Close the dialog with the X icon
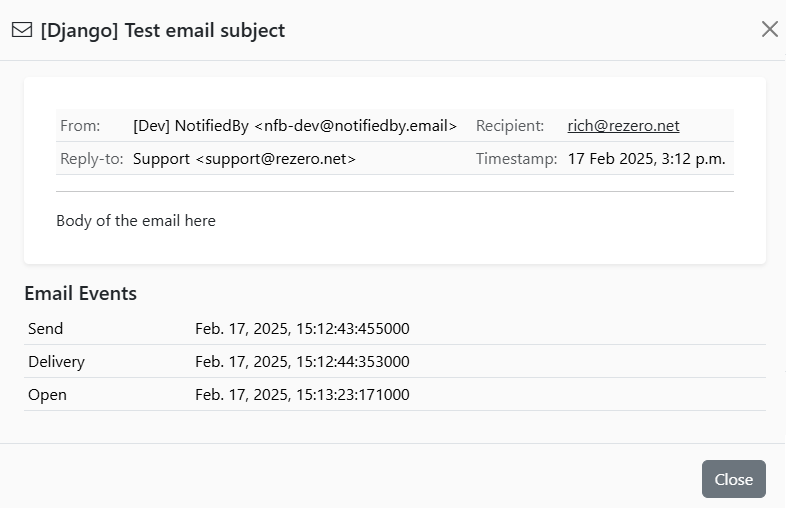 (769, 29)
